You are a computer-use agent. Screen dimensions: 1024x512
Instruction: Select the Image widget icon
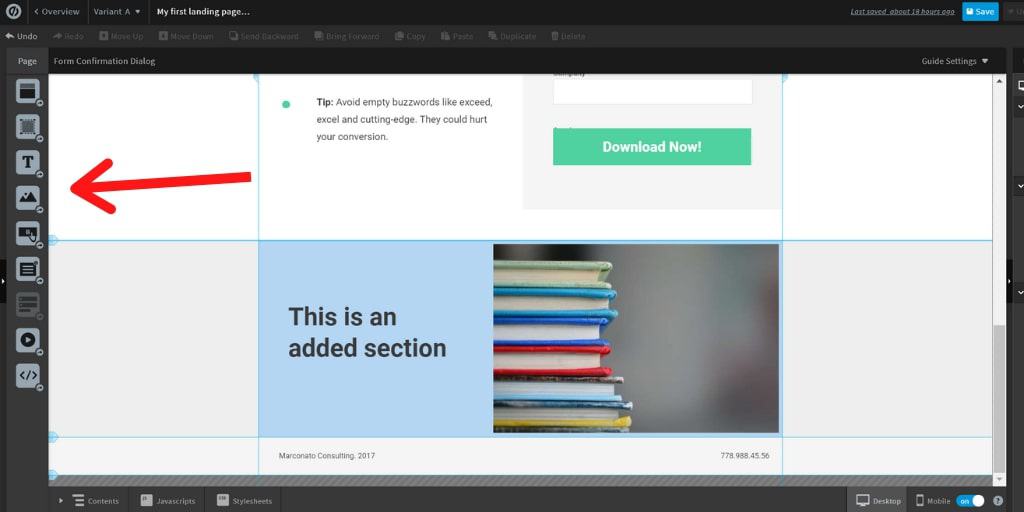(x=27, y=198)
